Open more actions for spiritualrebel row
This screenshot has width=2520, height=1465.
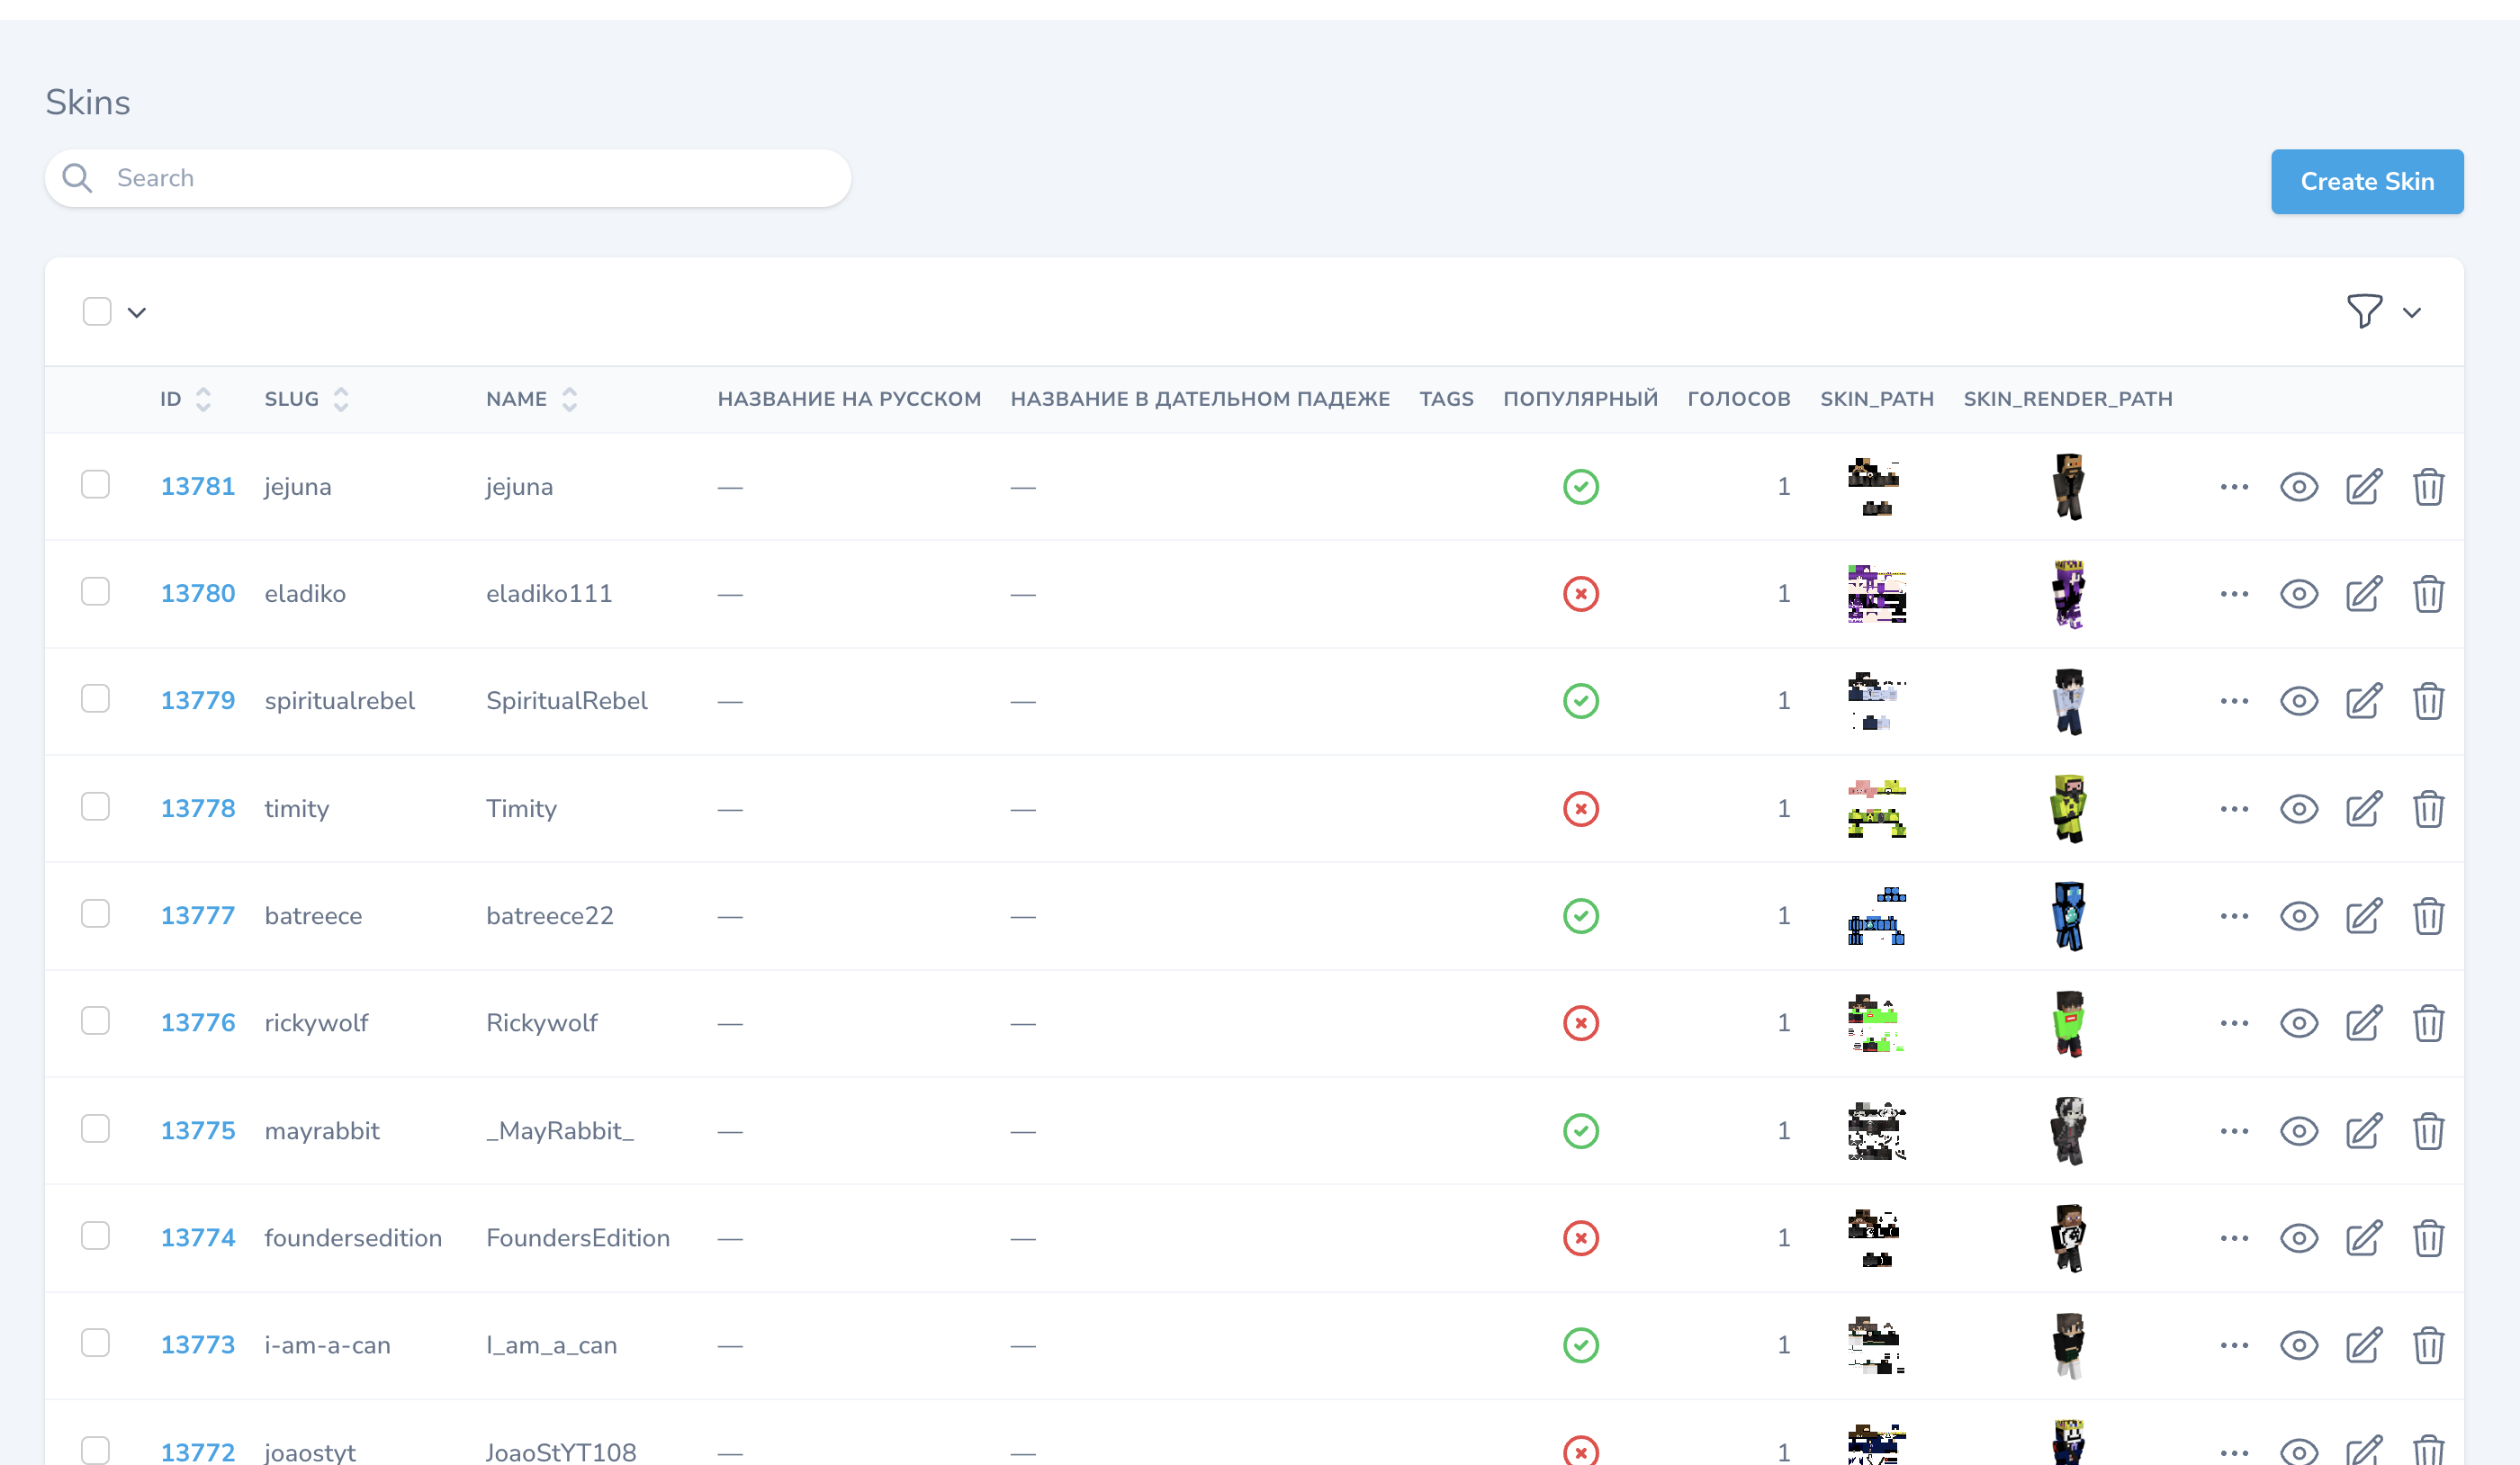(x=2234, y=701)
